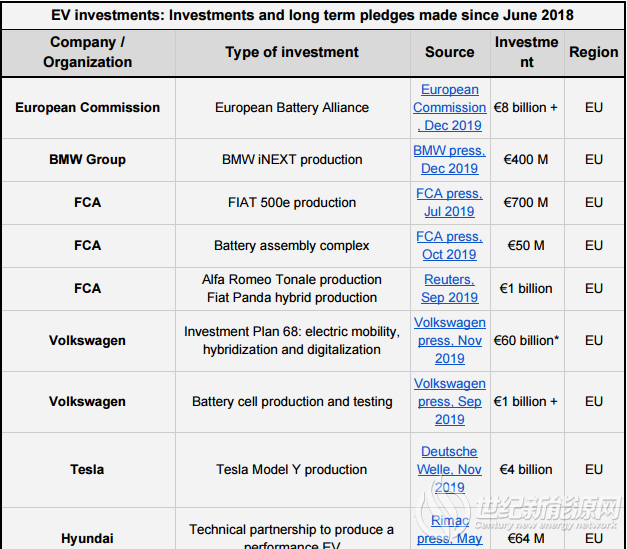Open the Deutsche Welle, Nov 2019 link
The image size is (627, 549).
click(x=449, y=469)
